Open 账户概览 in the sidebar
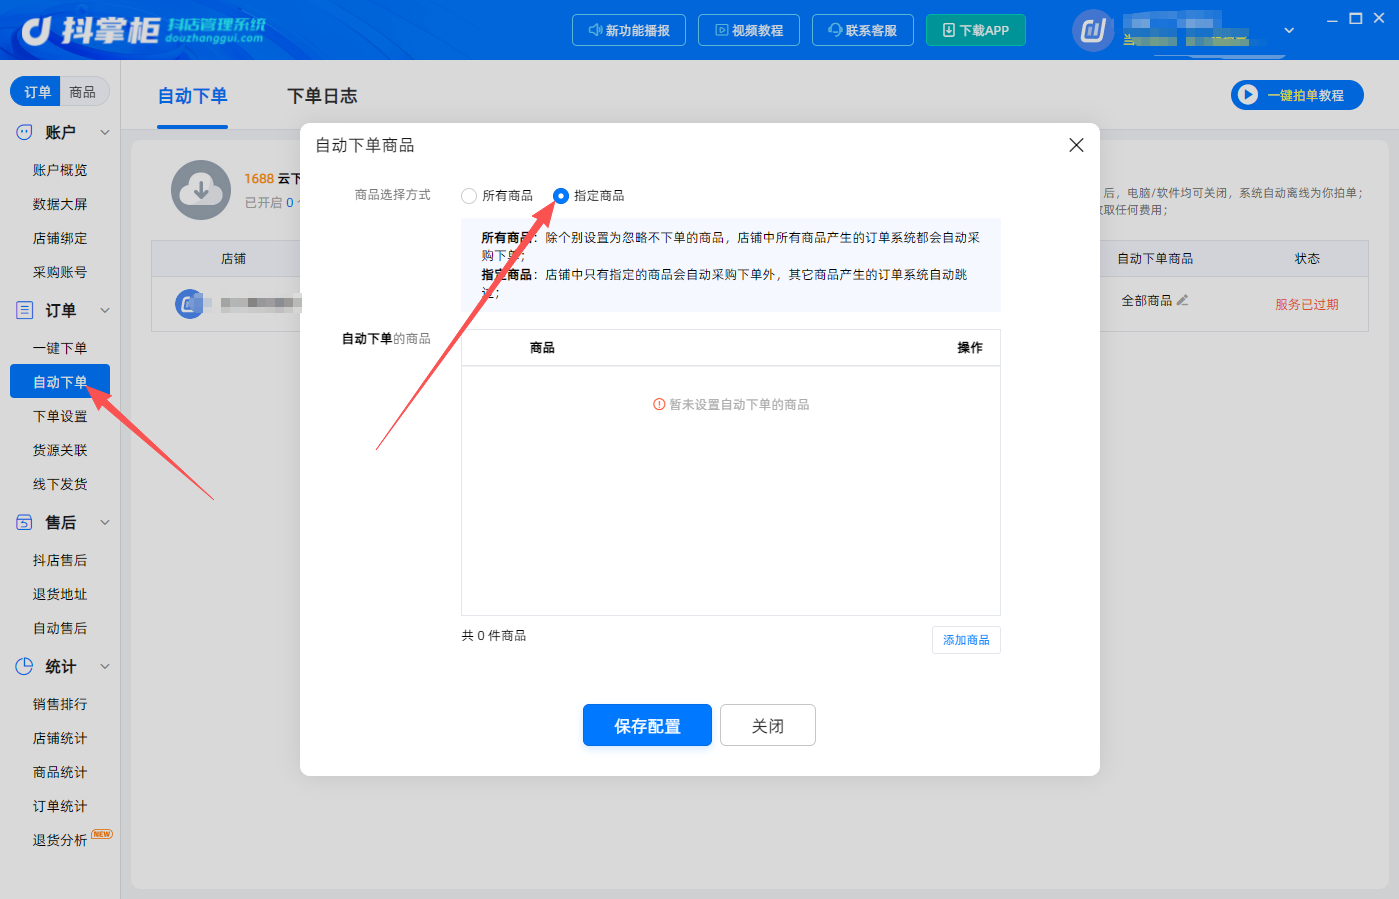This screenshot has width=1399, height=899. click(60, 170)
